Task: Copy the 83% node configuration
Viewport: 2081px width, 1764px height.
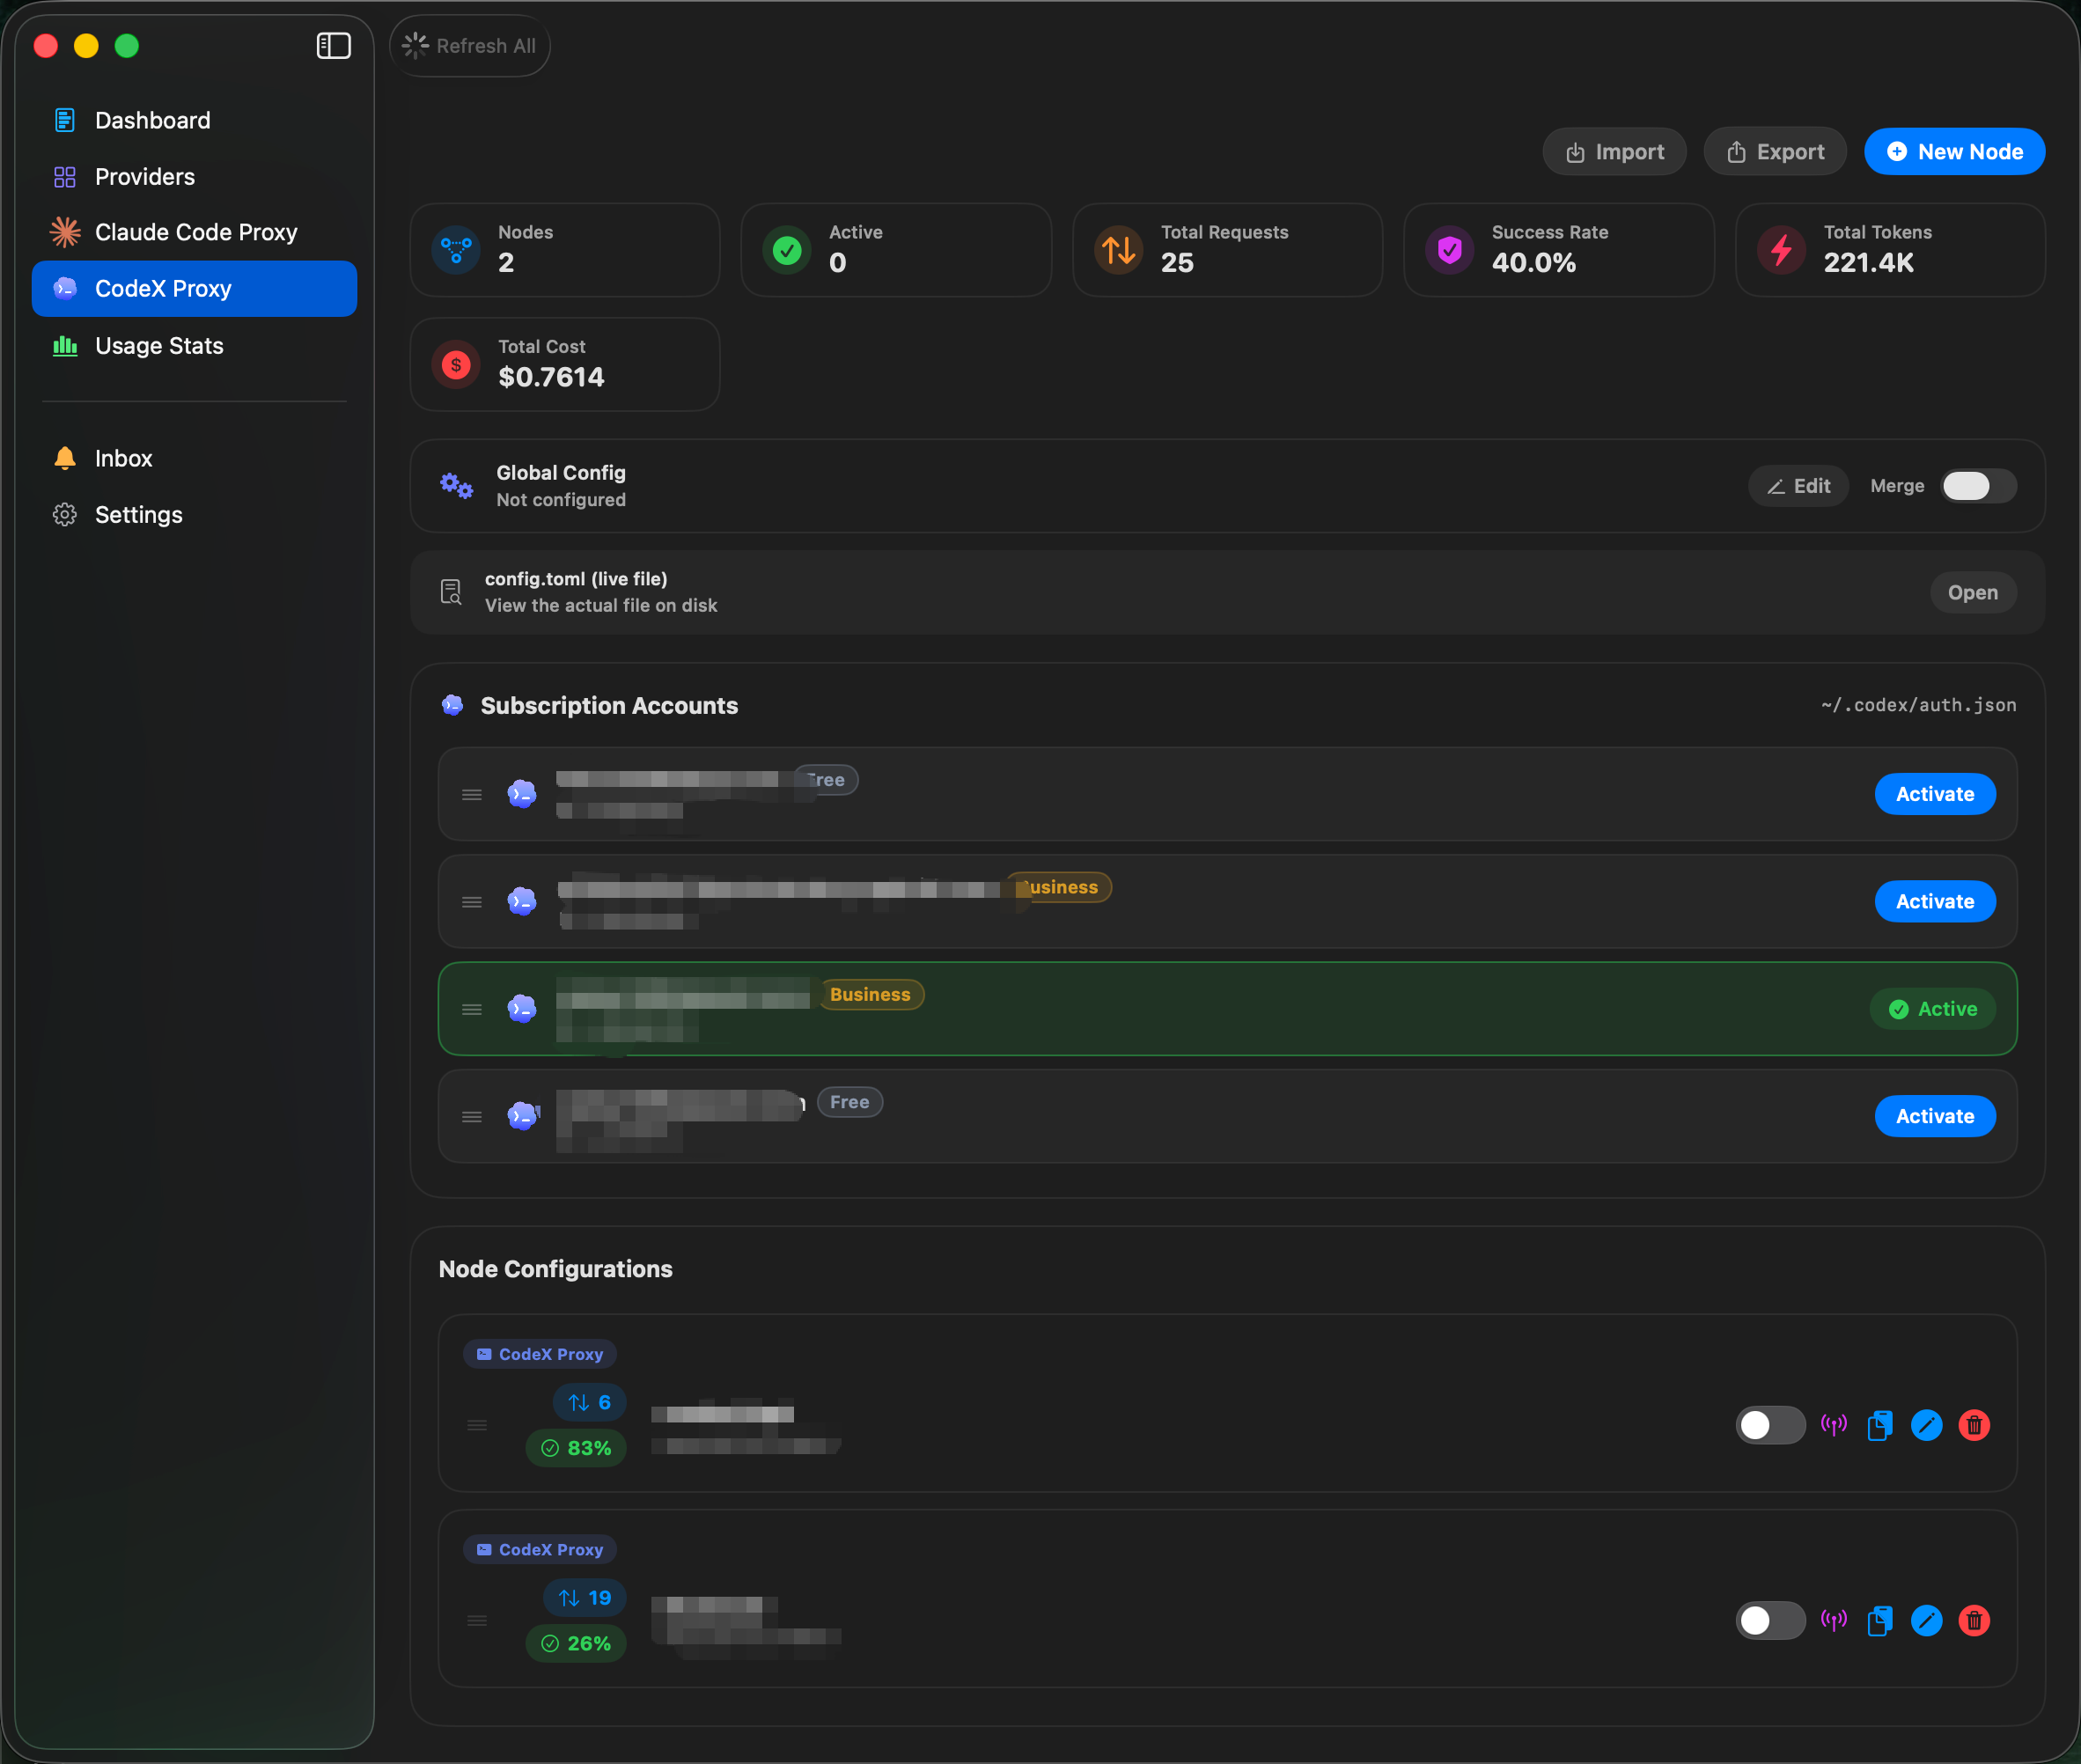Action: [x=1880, y=1425]
